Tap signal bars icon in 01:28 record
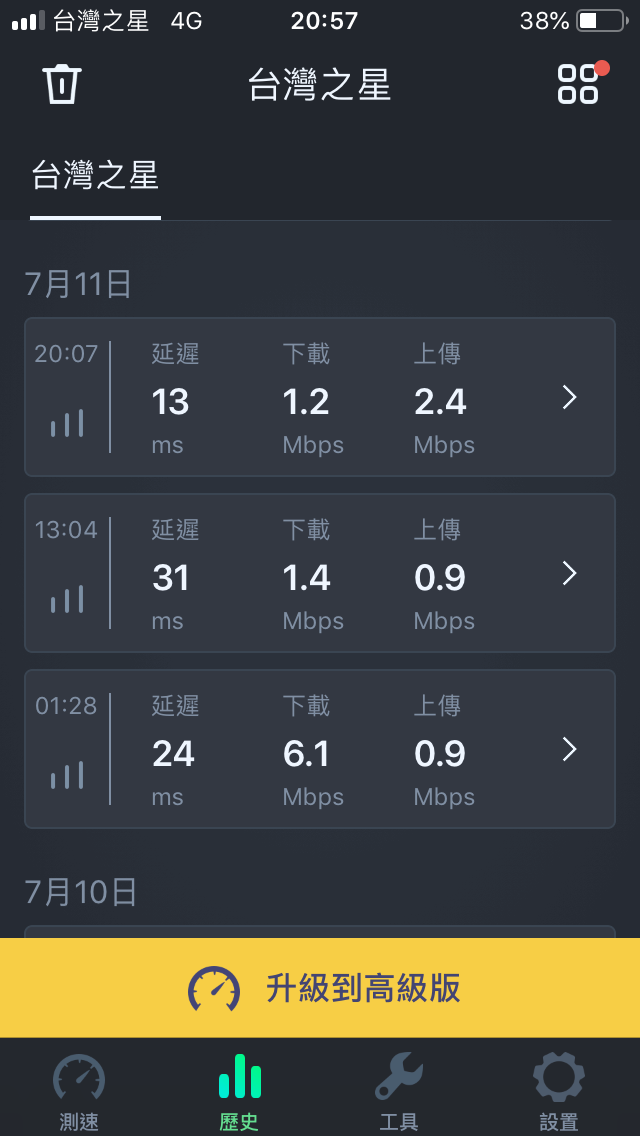640x1136 pixels. pyautogui.click(x=67, y=775)
